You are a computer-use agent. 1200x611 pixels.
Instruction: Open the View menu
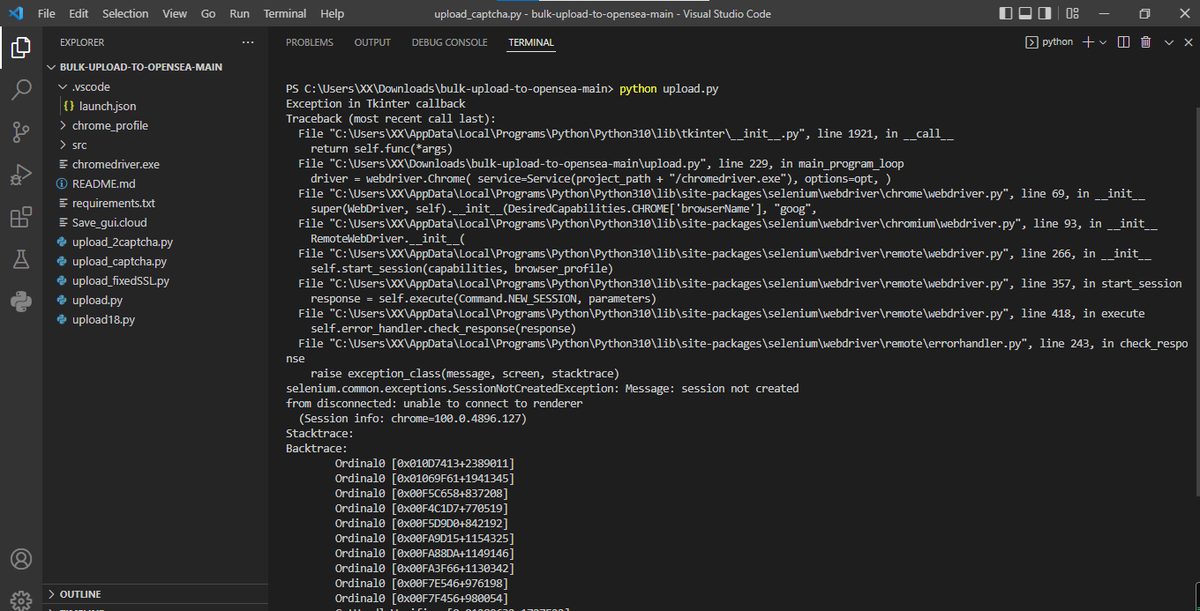[175, 13]
